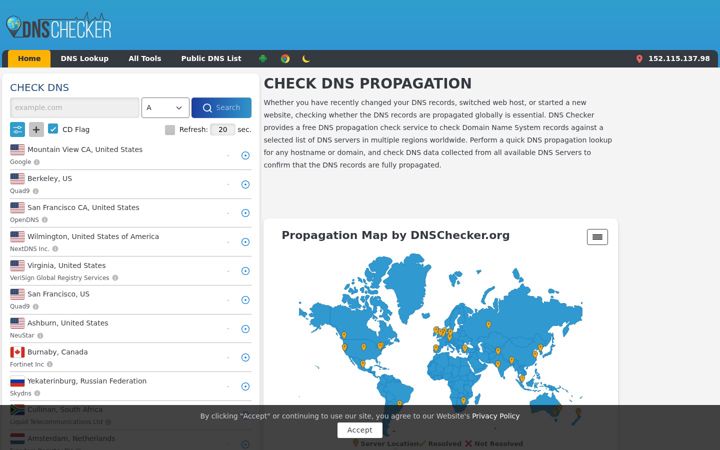Click the magnifier Search button

221,107
